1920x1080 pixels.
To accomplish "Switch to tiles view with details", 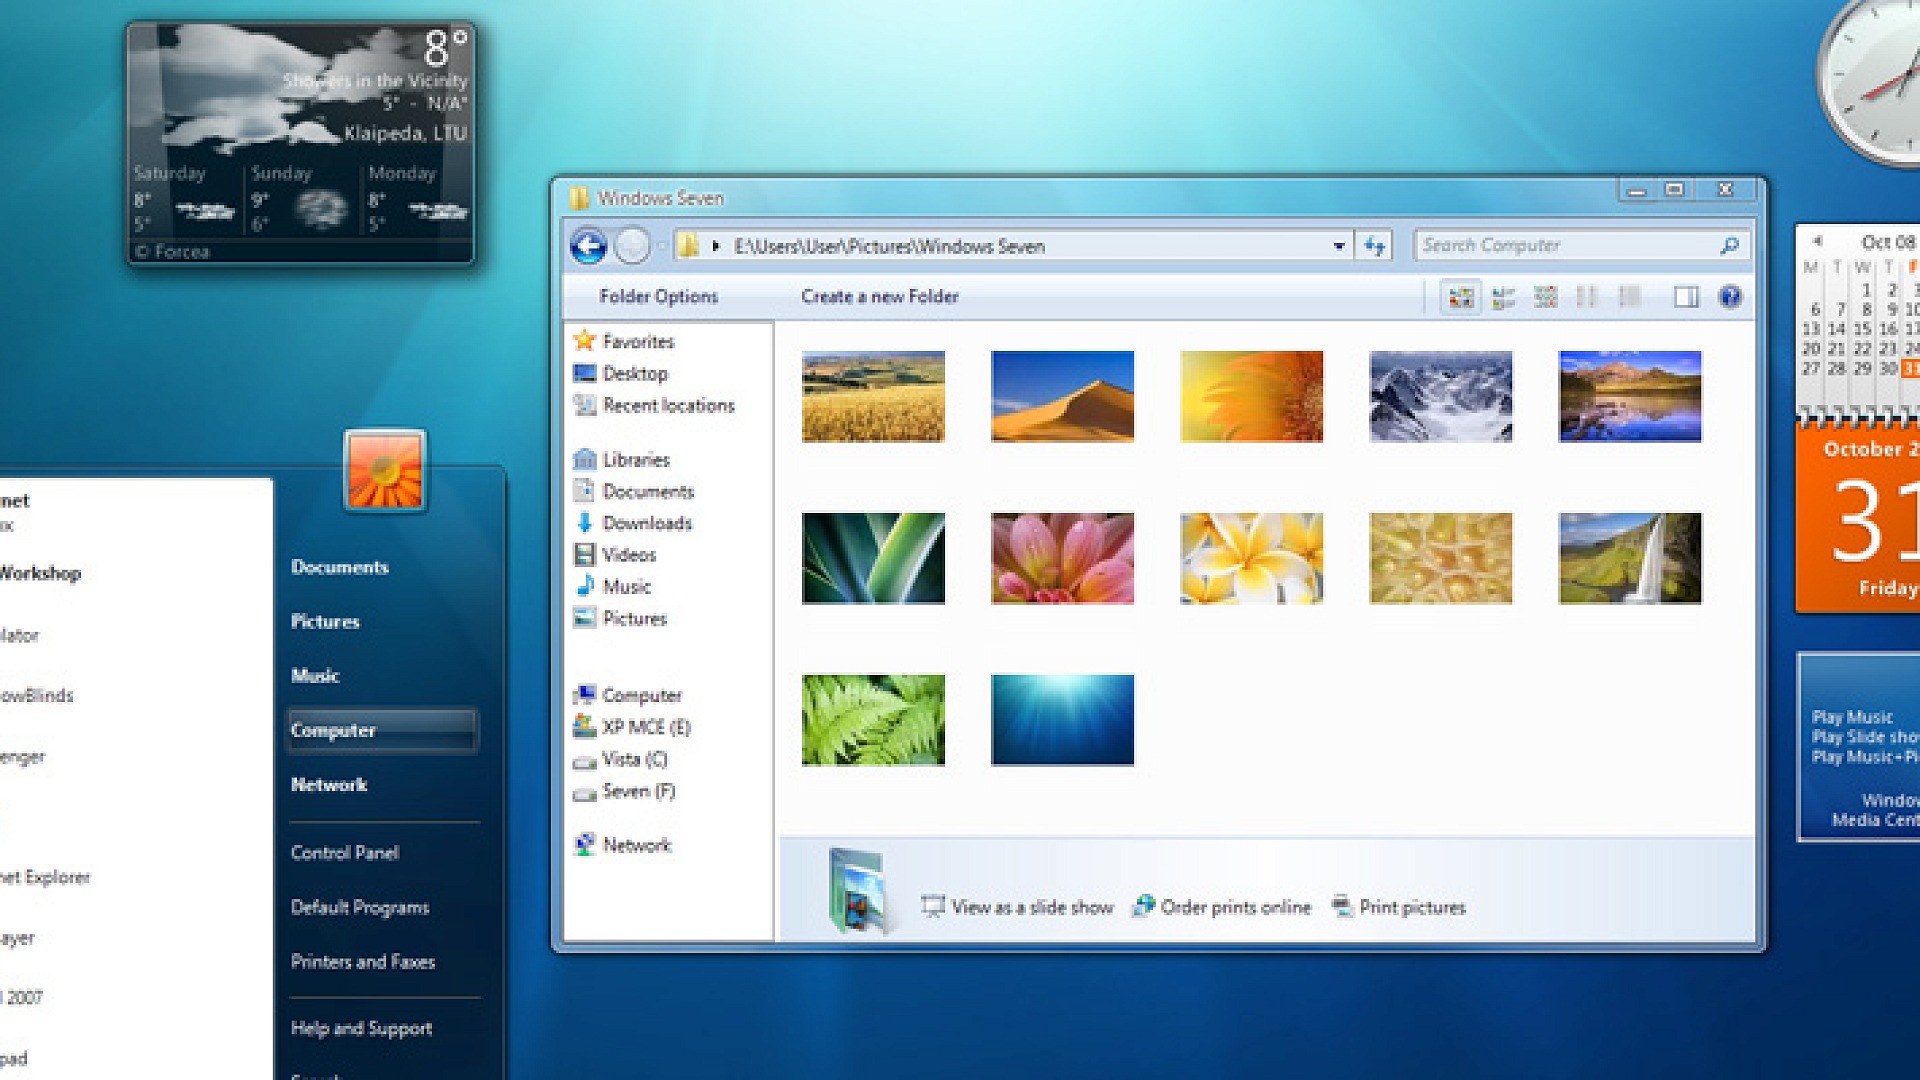I will [1503, 297].
